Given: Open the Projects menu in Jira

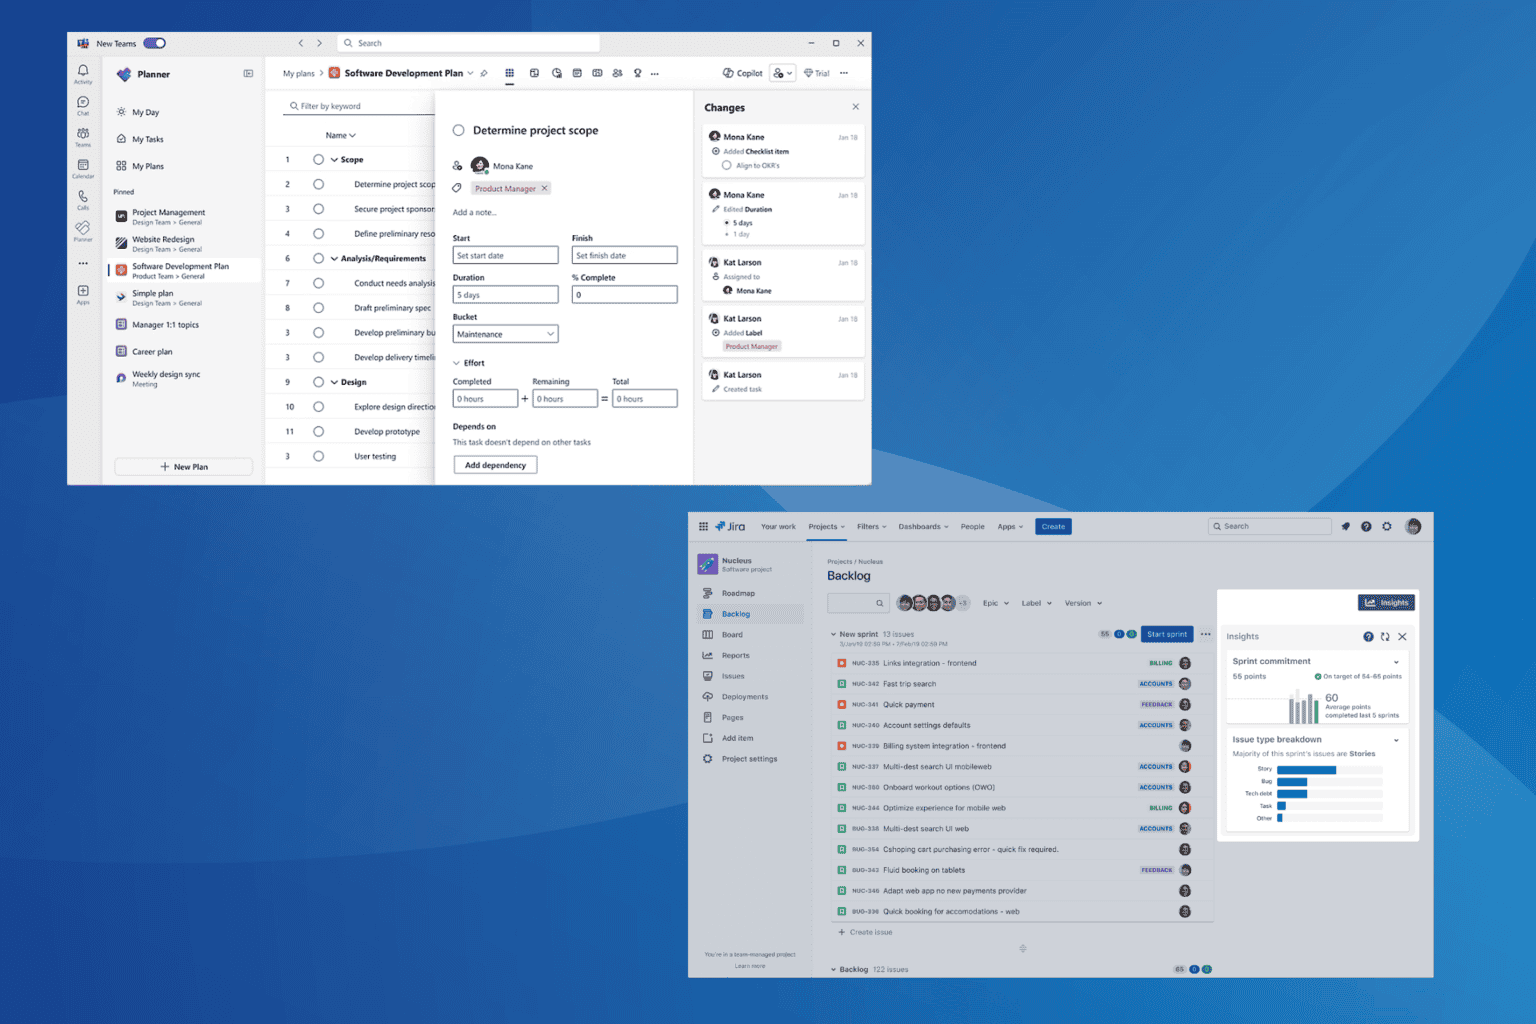Looking at the screenshot, I should tap(826, 526).
